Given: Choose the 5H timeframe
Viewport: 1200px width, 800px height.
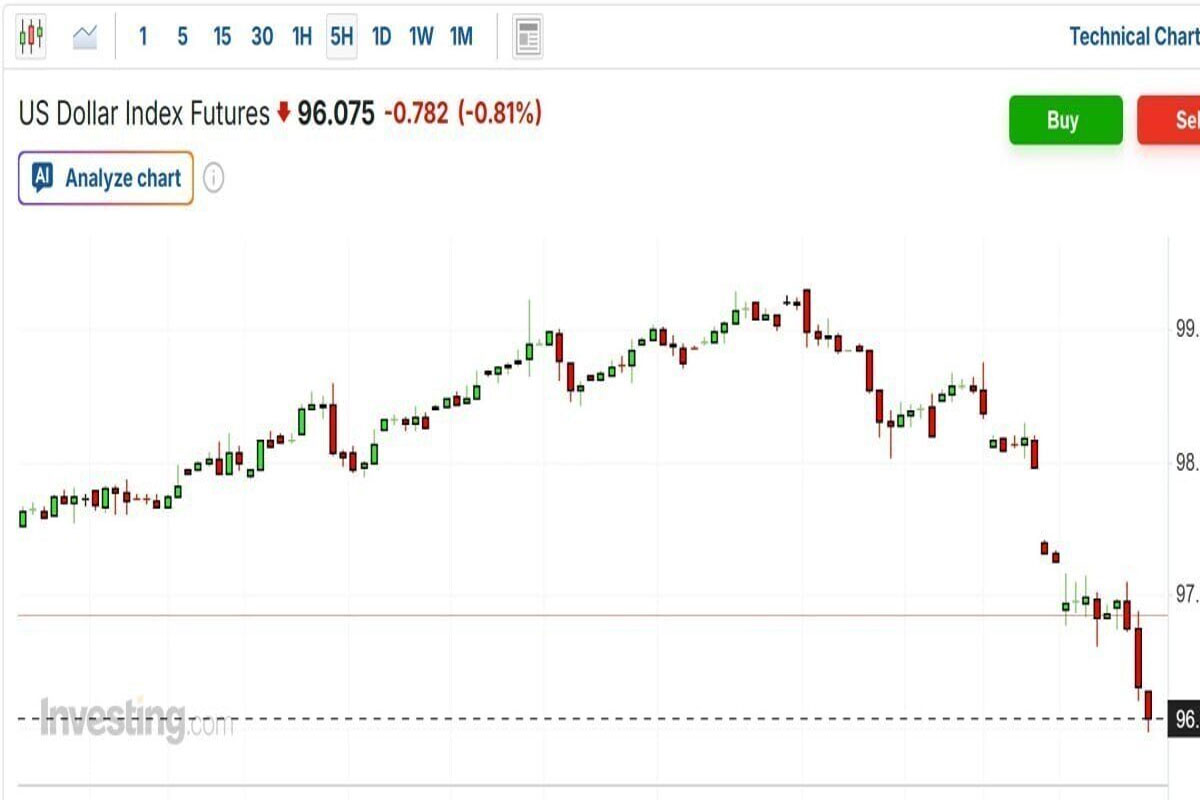Looking at the screenshot, I should click(341, 37).
